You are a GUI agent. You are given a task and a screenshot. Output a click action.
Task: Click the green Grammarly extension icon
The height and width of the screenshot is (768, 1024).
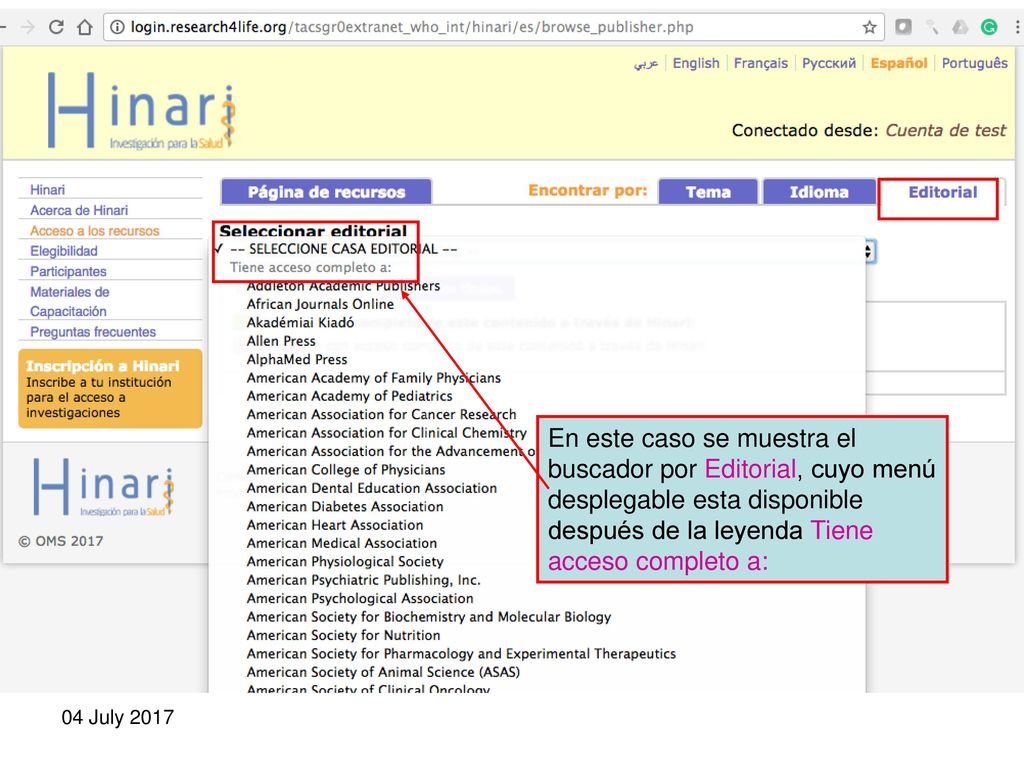[x=989, y=27]
